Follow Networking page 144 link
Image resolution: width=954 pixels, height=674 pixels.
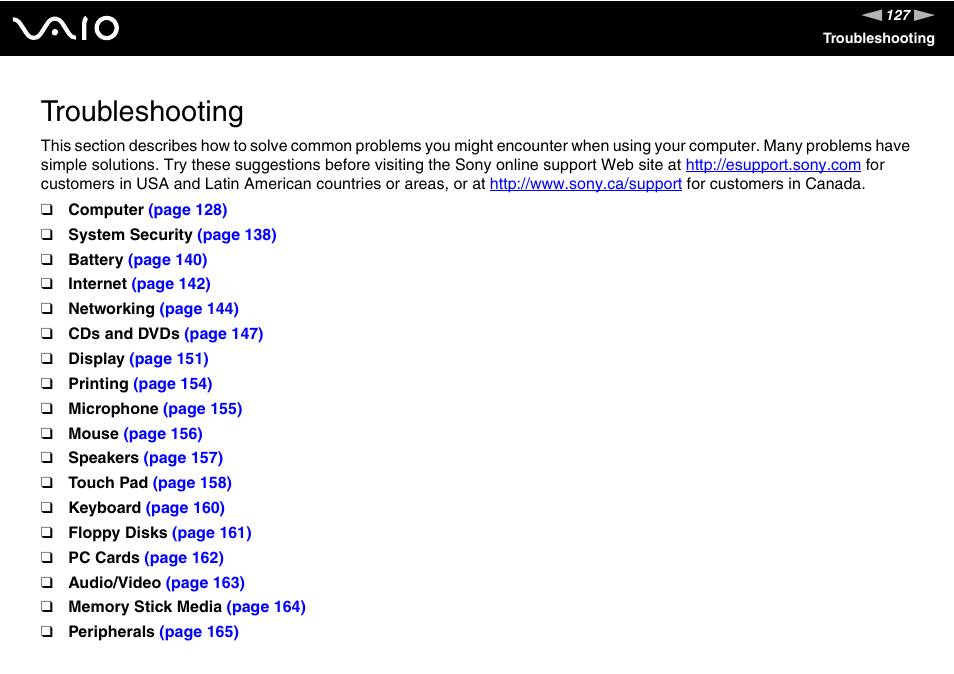coord(199,309)
